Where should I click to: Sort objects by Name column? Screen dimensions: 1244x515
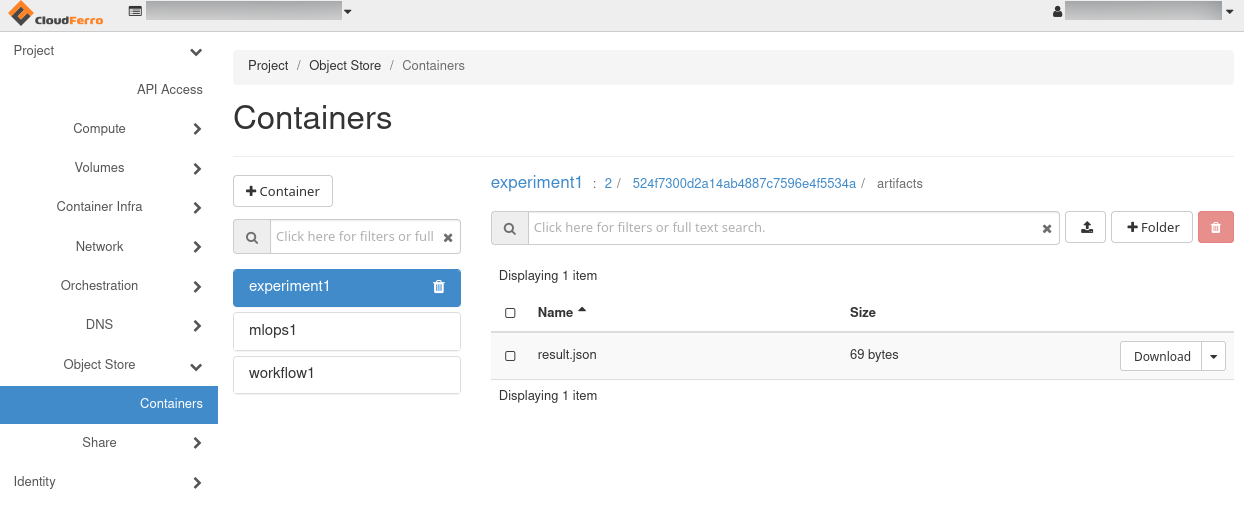561,312
